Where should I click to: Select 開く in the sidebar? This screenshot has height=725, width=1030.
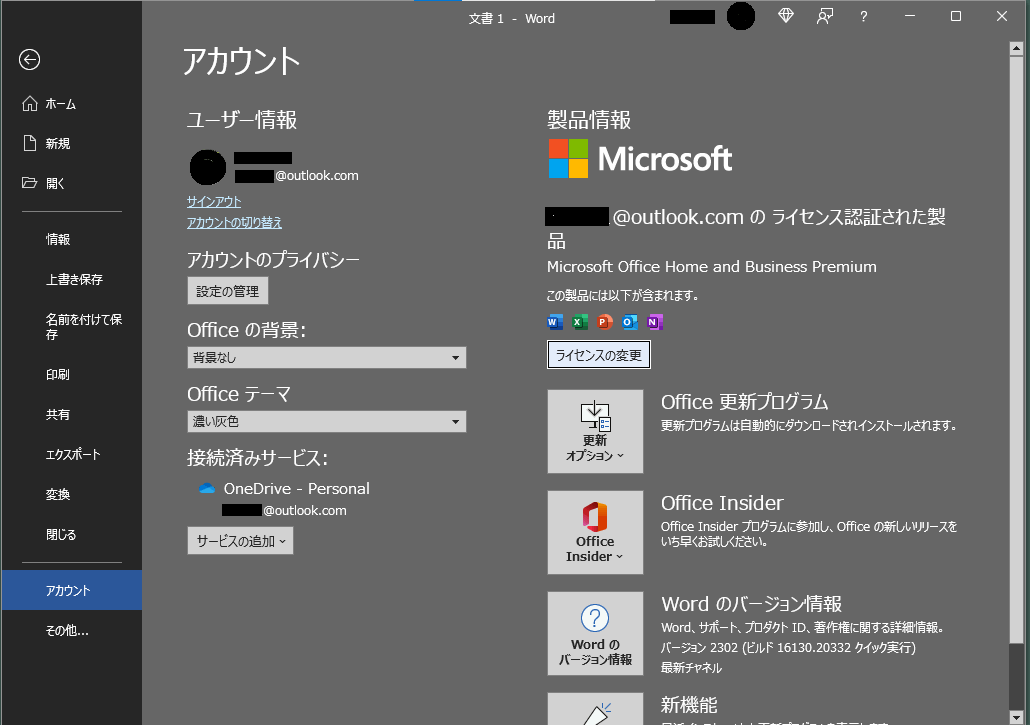coord(71,183)
